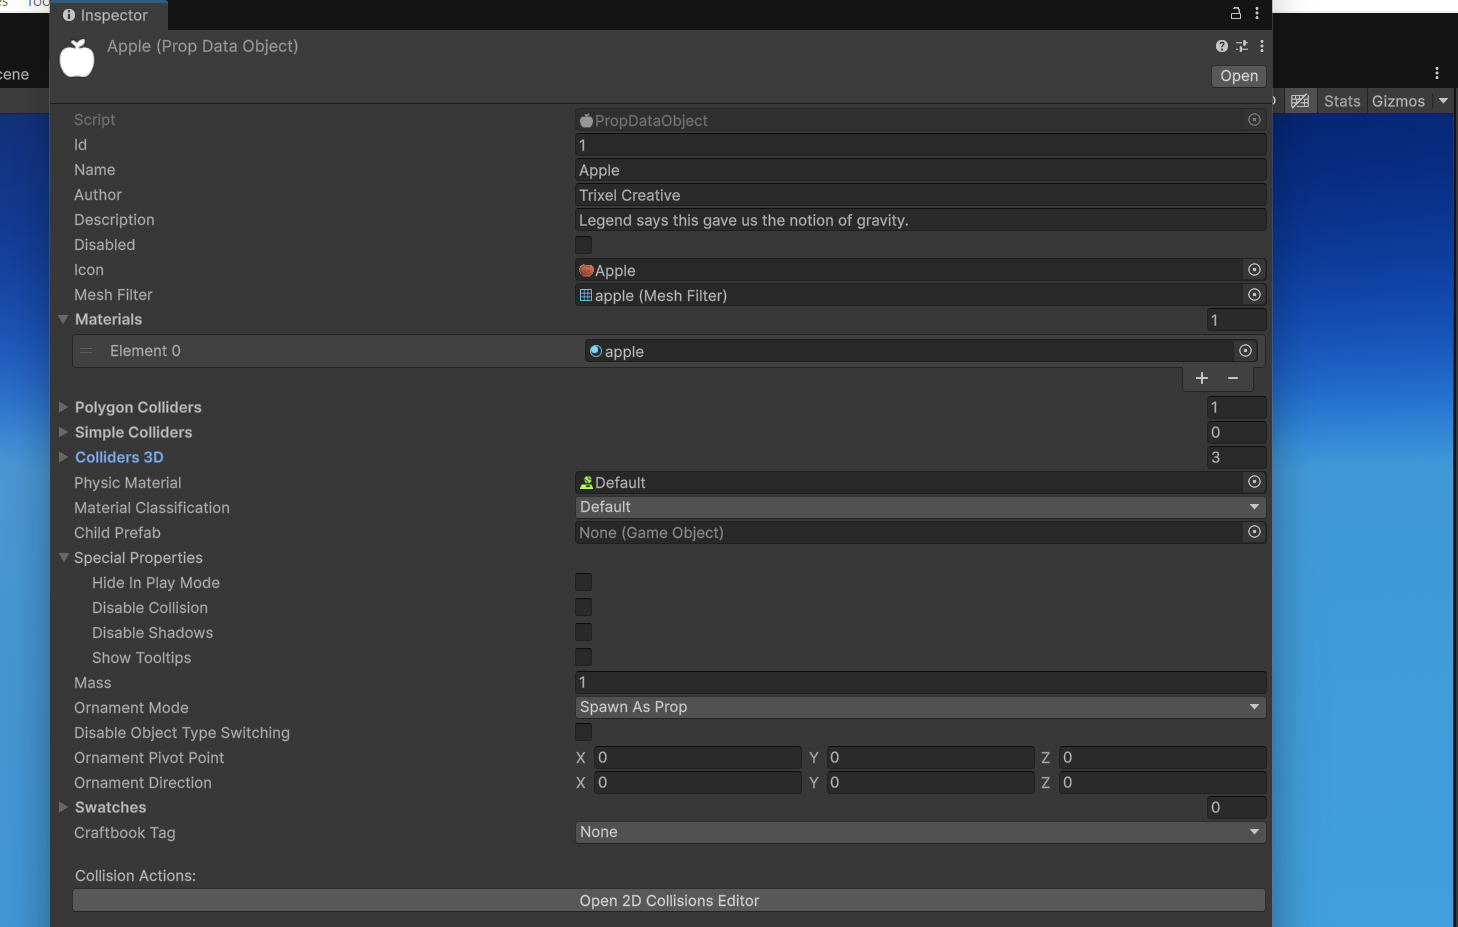Screen dimensions: 1458x927
Task: Click the Inspector tab info icon
Action: (69, 15)
